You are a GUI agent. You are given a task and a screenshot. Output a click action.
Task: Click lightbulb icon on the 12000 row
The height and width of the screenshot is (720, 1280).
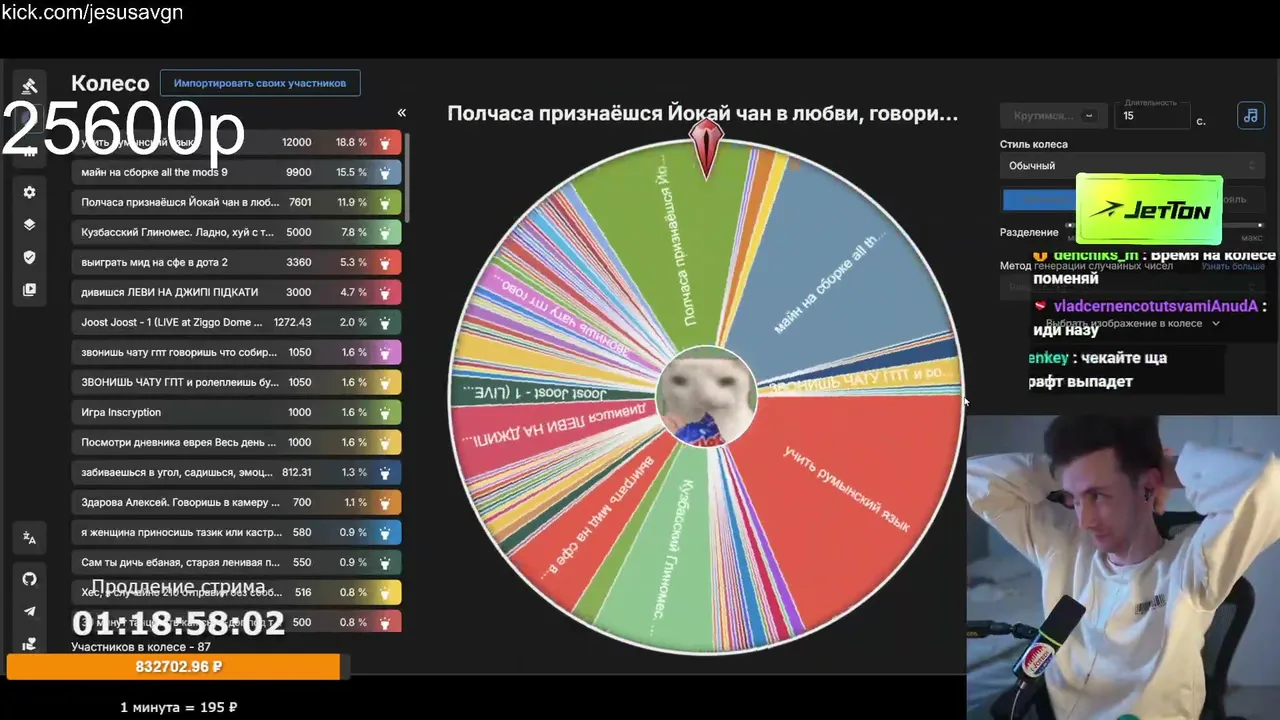pyautogui.click(x=385, y=142)
